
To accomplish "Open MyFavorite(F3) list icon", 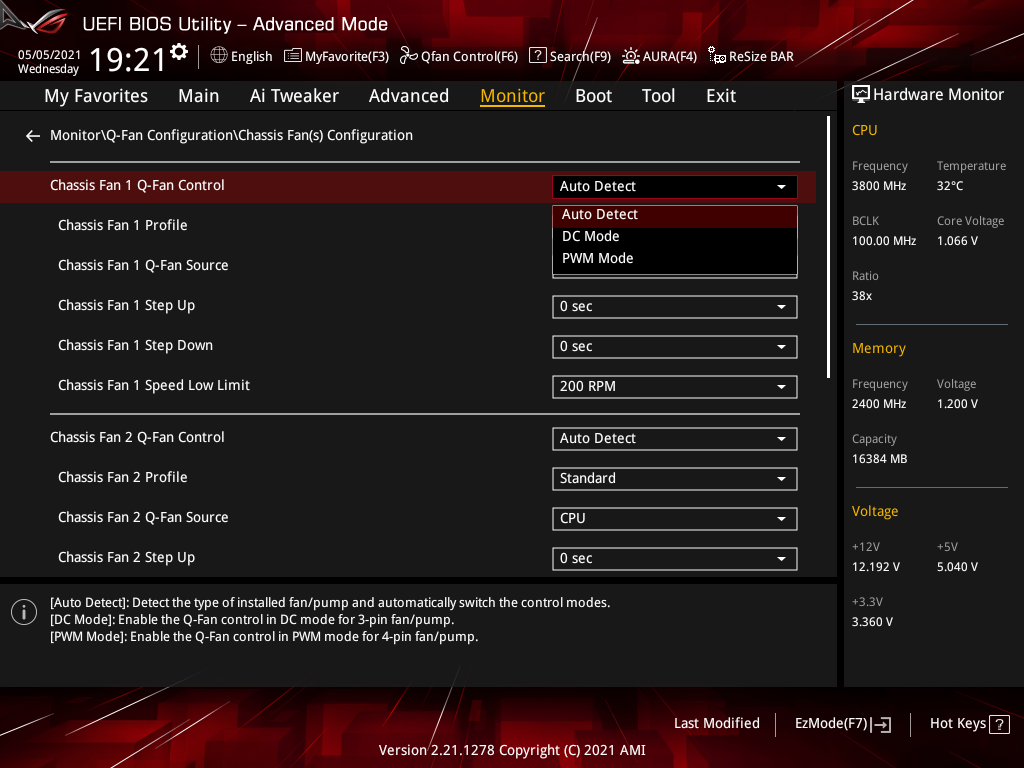I will pos(293,56).
